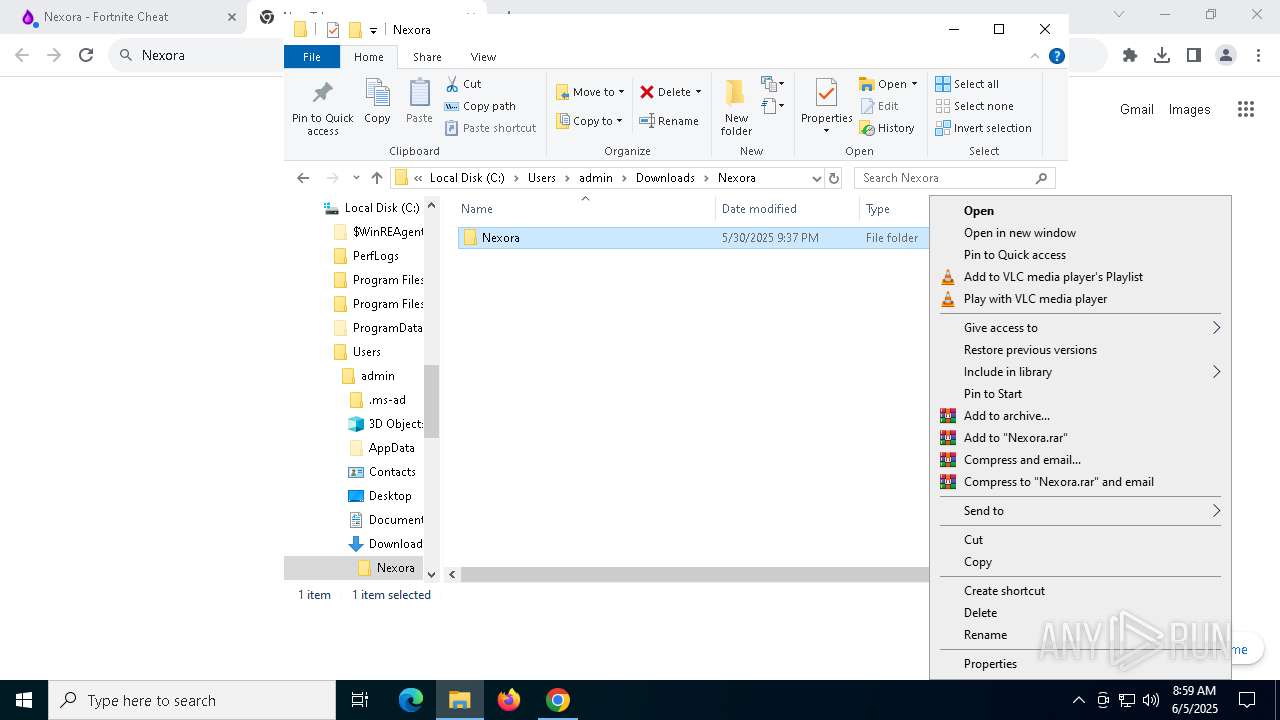Click Images link in Chrome
This screenshot has width=1280, height=720.
pyautogui.click(x=1190, y=110)
